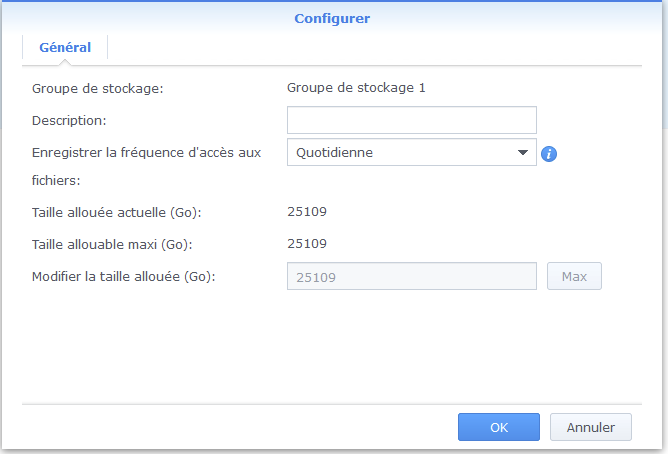
Task: Open the Quotidienne combo box
Action: pyautogui.click(x=400, y=153)
